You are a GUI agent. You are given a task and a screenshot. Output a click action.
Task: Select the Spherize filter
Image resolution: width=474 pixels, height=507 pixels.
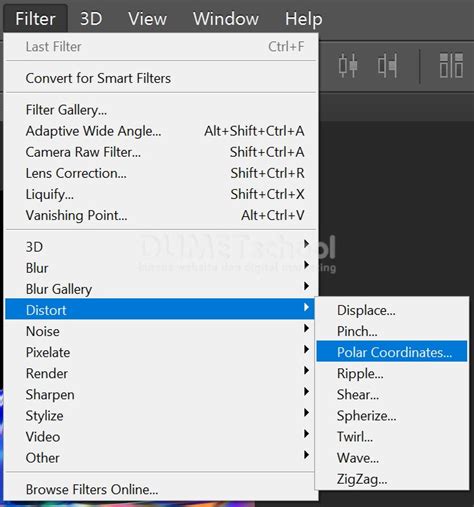click(x=392, y=416)
